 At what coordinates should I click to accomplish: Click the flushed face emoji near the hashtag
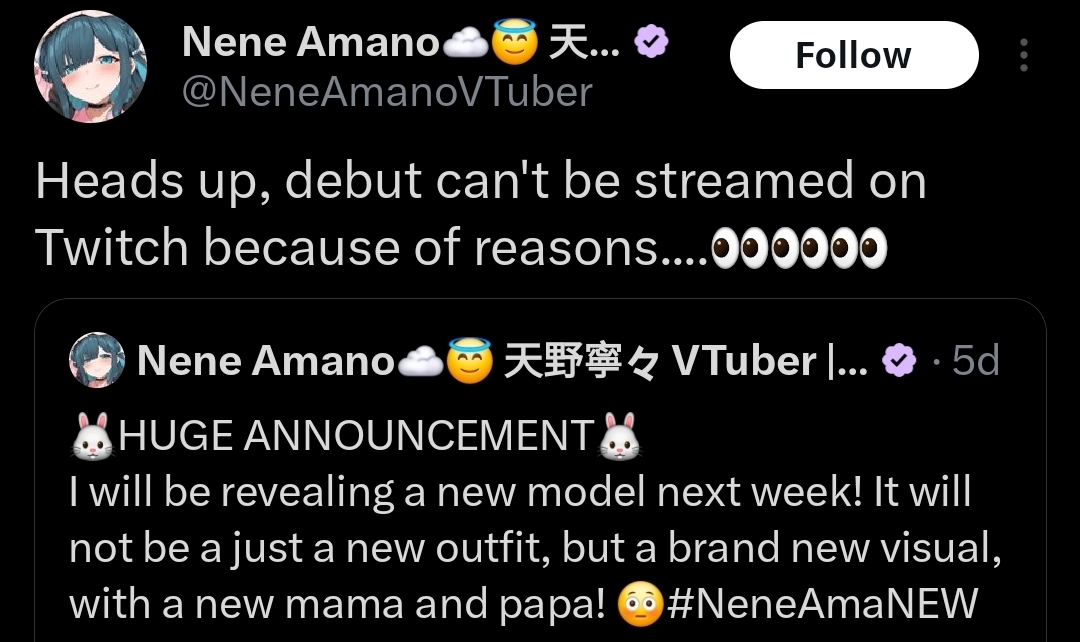640,604
